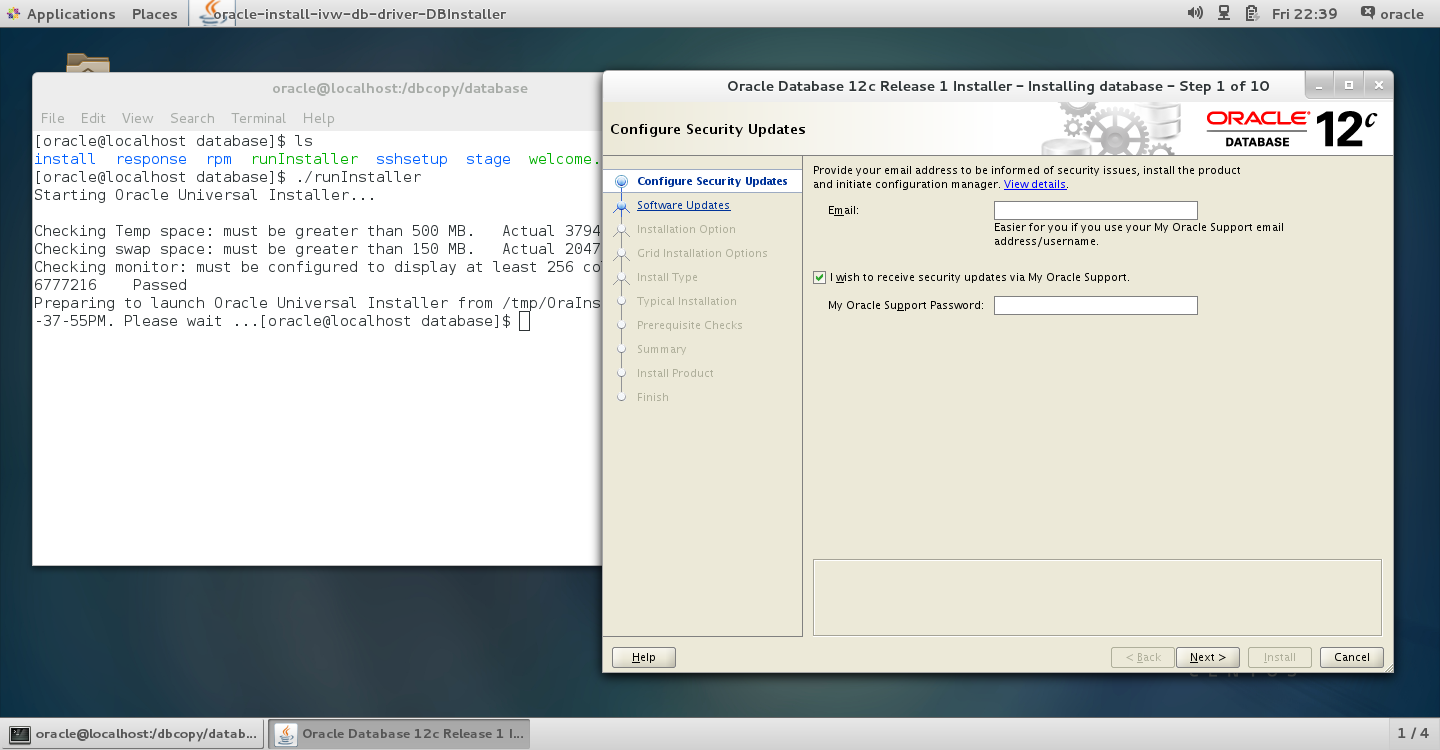Follow the View details link

[1034, 184]
